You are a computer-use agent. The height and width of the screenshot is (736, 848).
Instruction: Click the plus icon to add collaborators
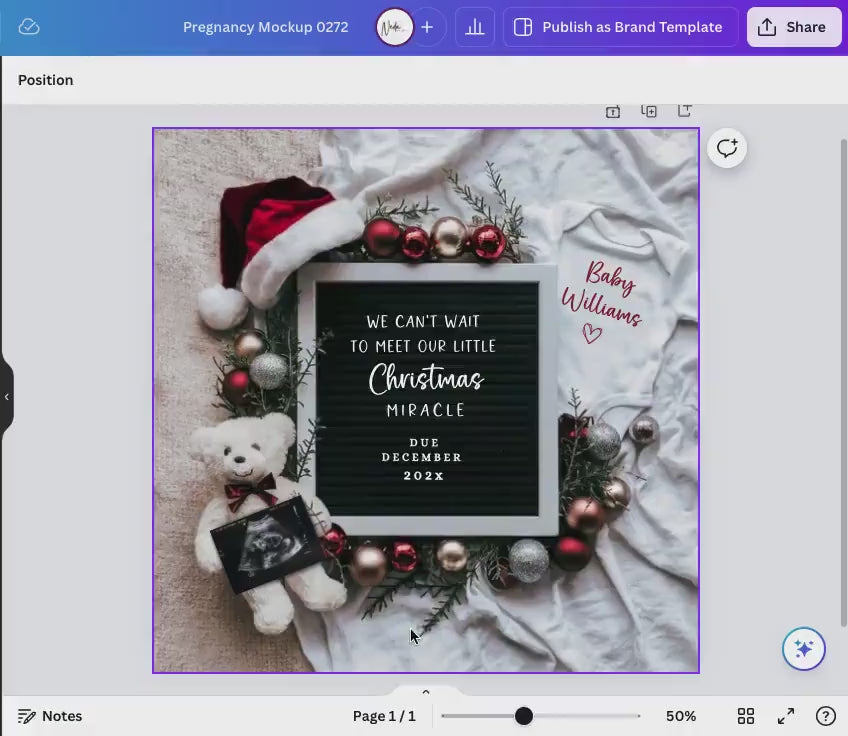(x=427, y=27)
